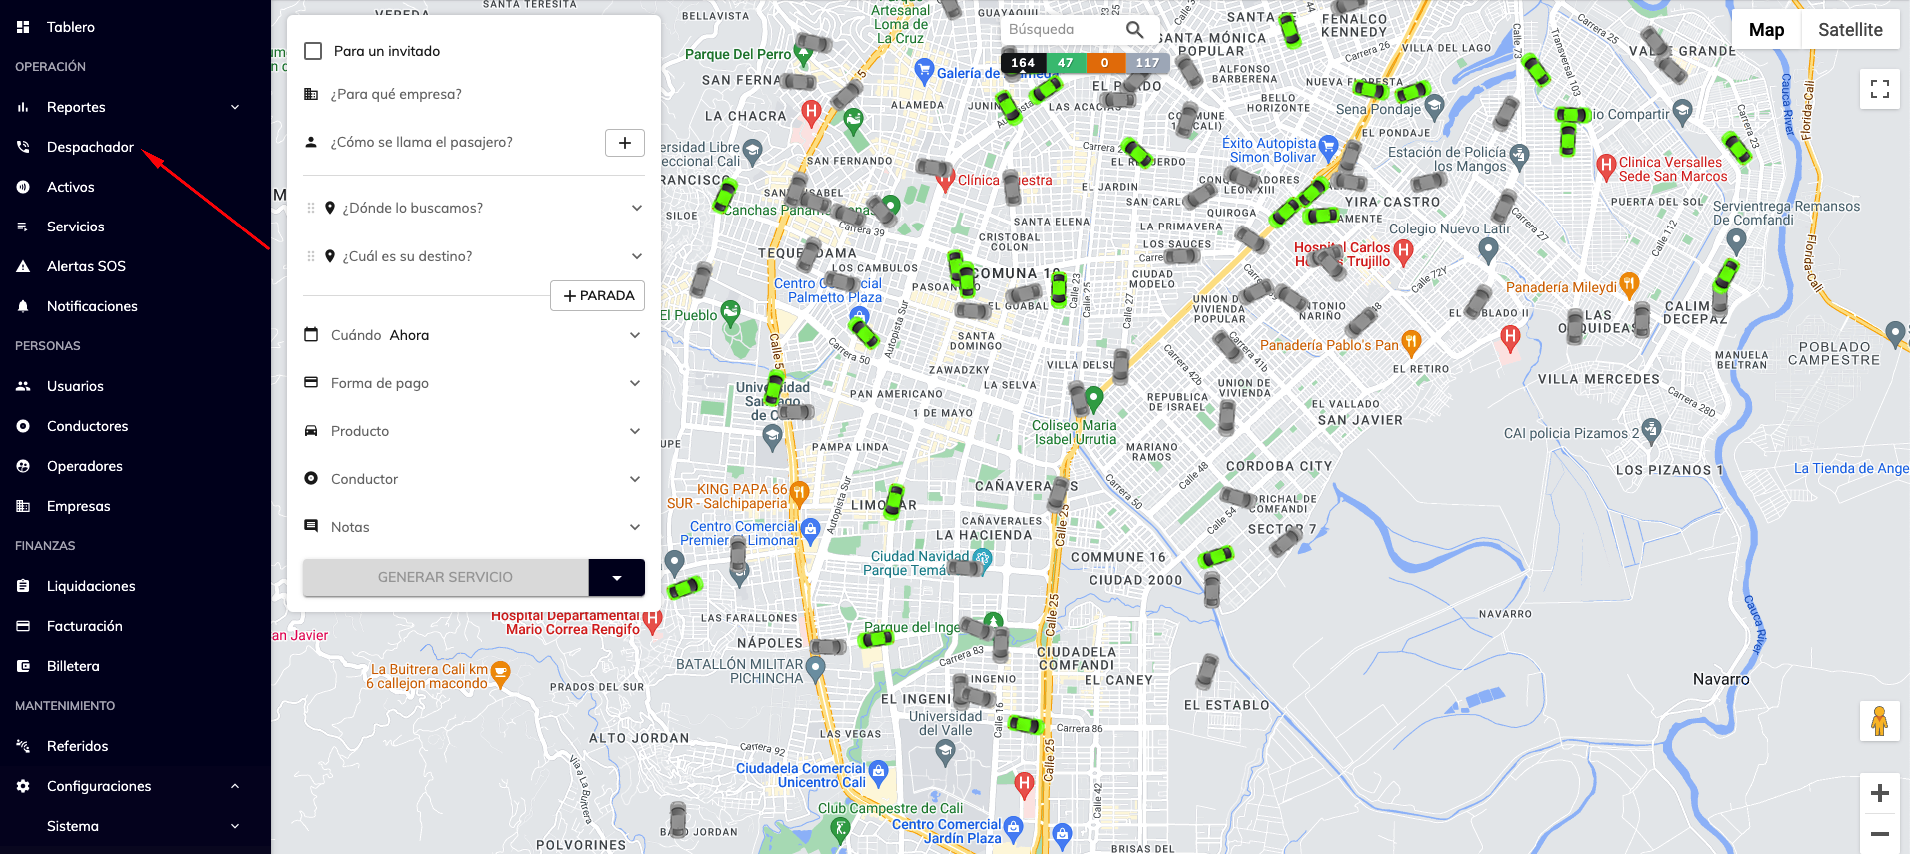Screen dimensions: 1910x854
Task: Open the Activos menu item
Action: (x=71, y=187)
